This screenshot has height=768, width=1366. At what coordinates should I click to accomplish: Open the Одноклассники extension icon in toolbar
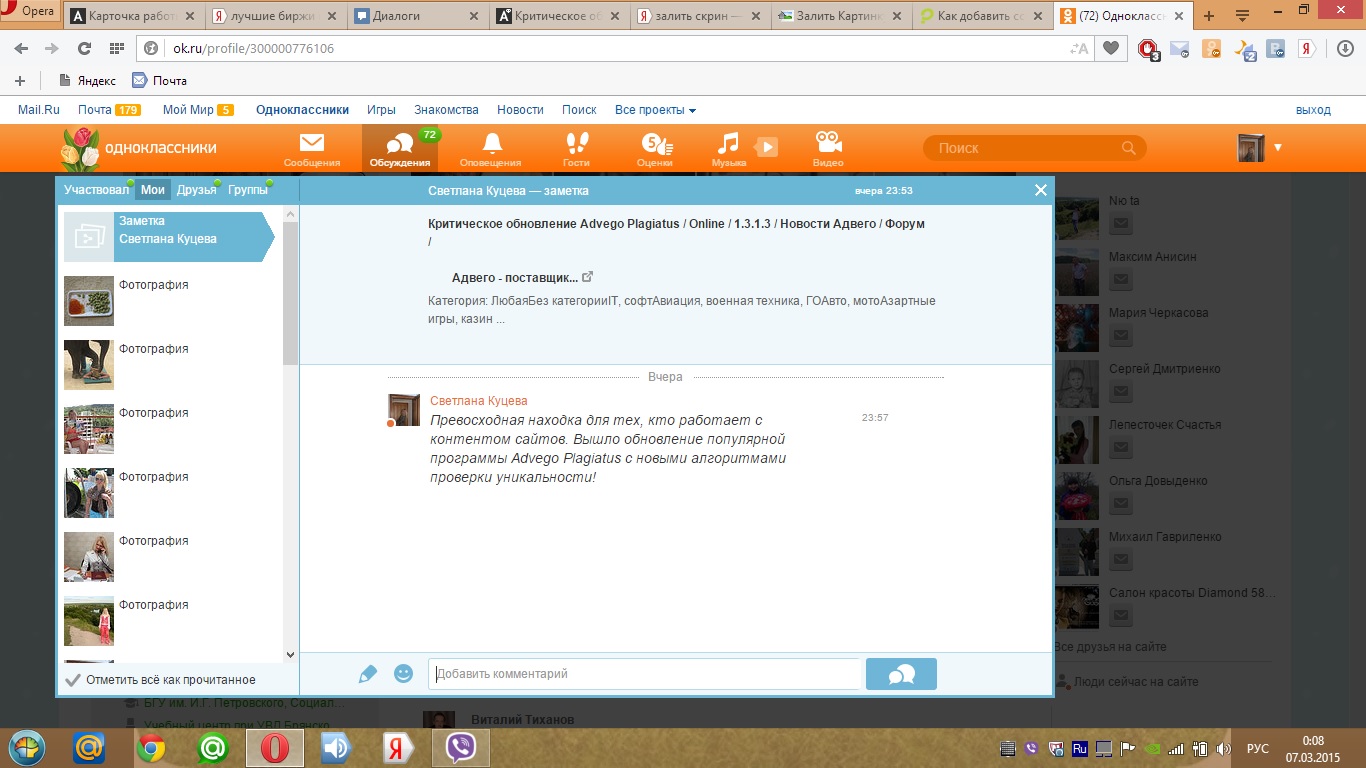[1212, 48]
